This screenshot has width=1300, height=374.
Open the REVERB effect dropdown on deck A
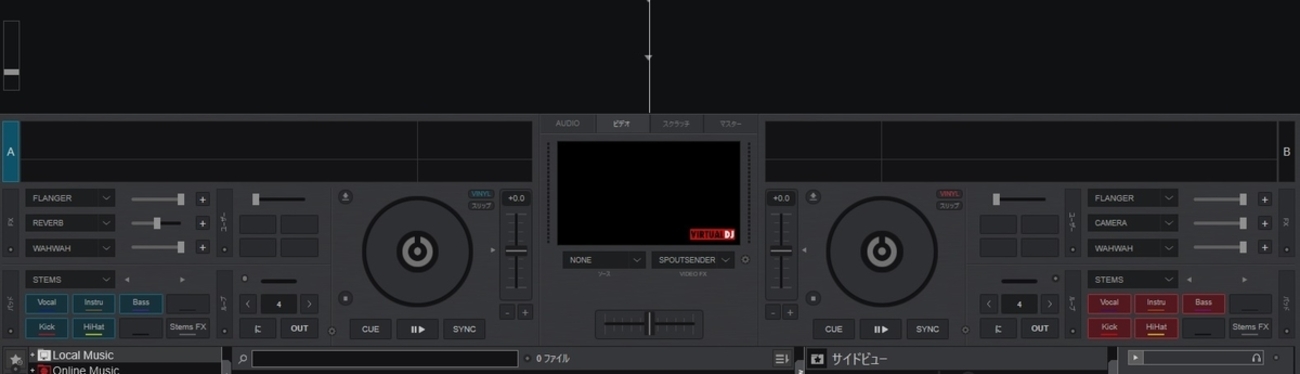click(x=70, y=223)
